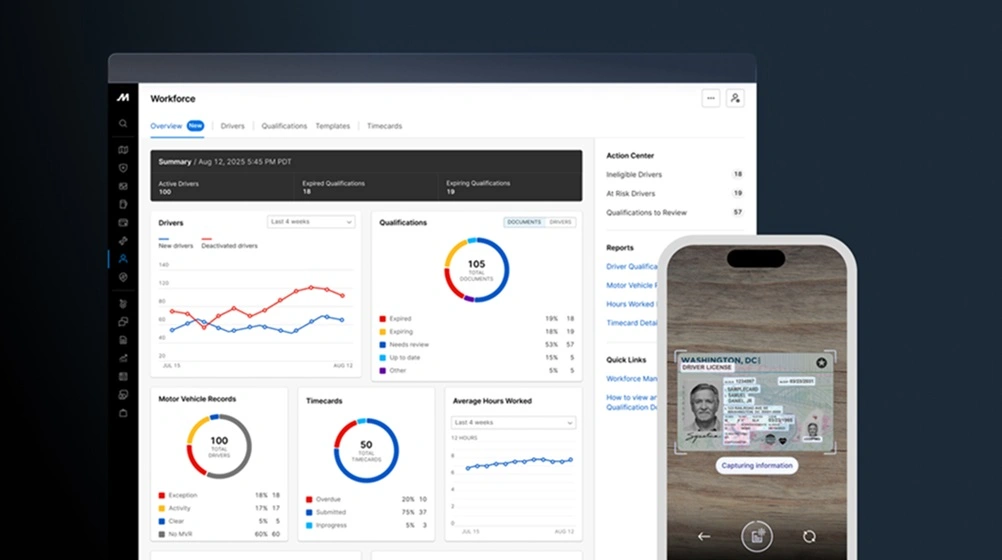
Task: Select the Overview tab
Action: pos(176,126)
